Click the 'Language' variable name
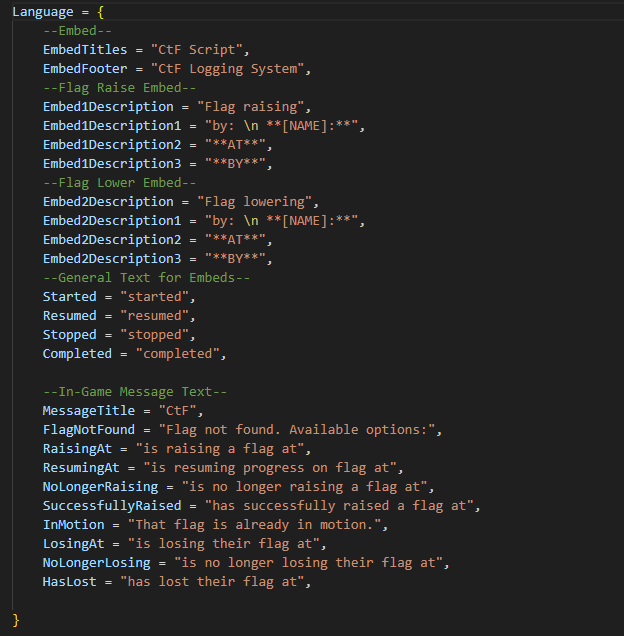Screen dimensions: 624x636 43,12
